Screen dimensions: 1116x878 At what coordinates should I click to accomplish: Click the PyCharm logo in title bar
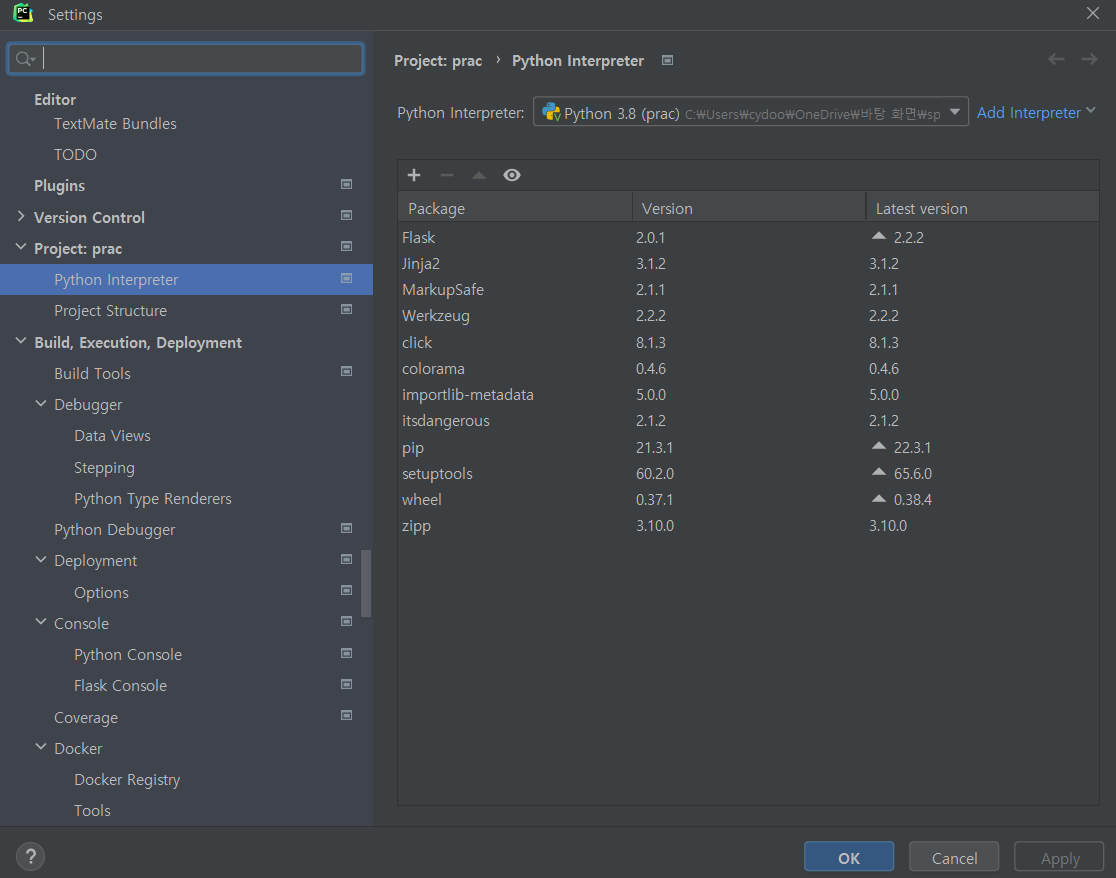[x=23, y=13]
